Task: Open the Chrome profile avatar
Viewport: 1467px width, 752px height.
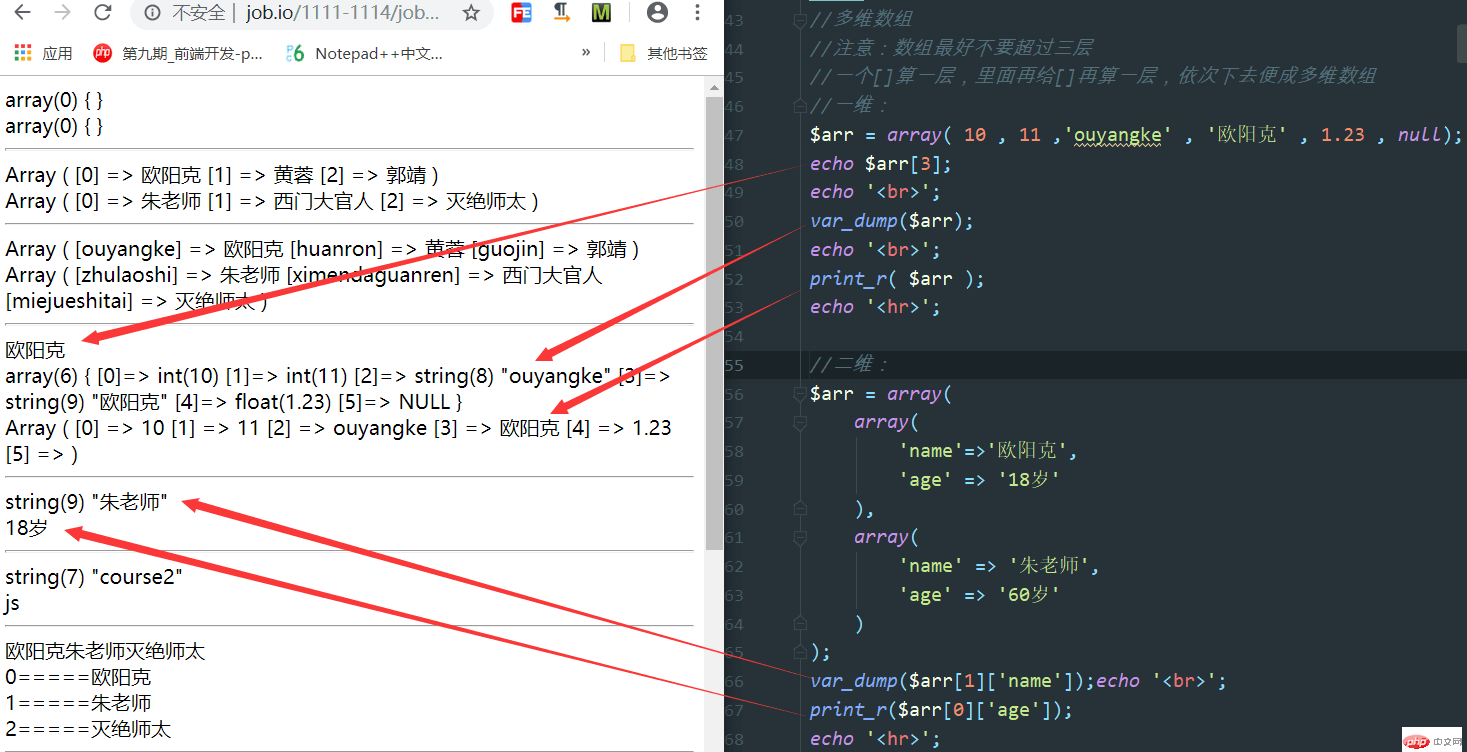Action: [x=657, y=13]
